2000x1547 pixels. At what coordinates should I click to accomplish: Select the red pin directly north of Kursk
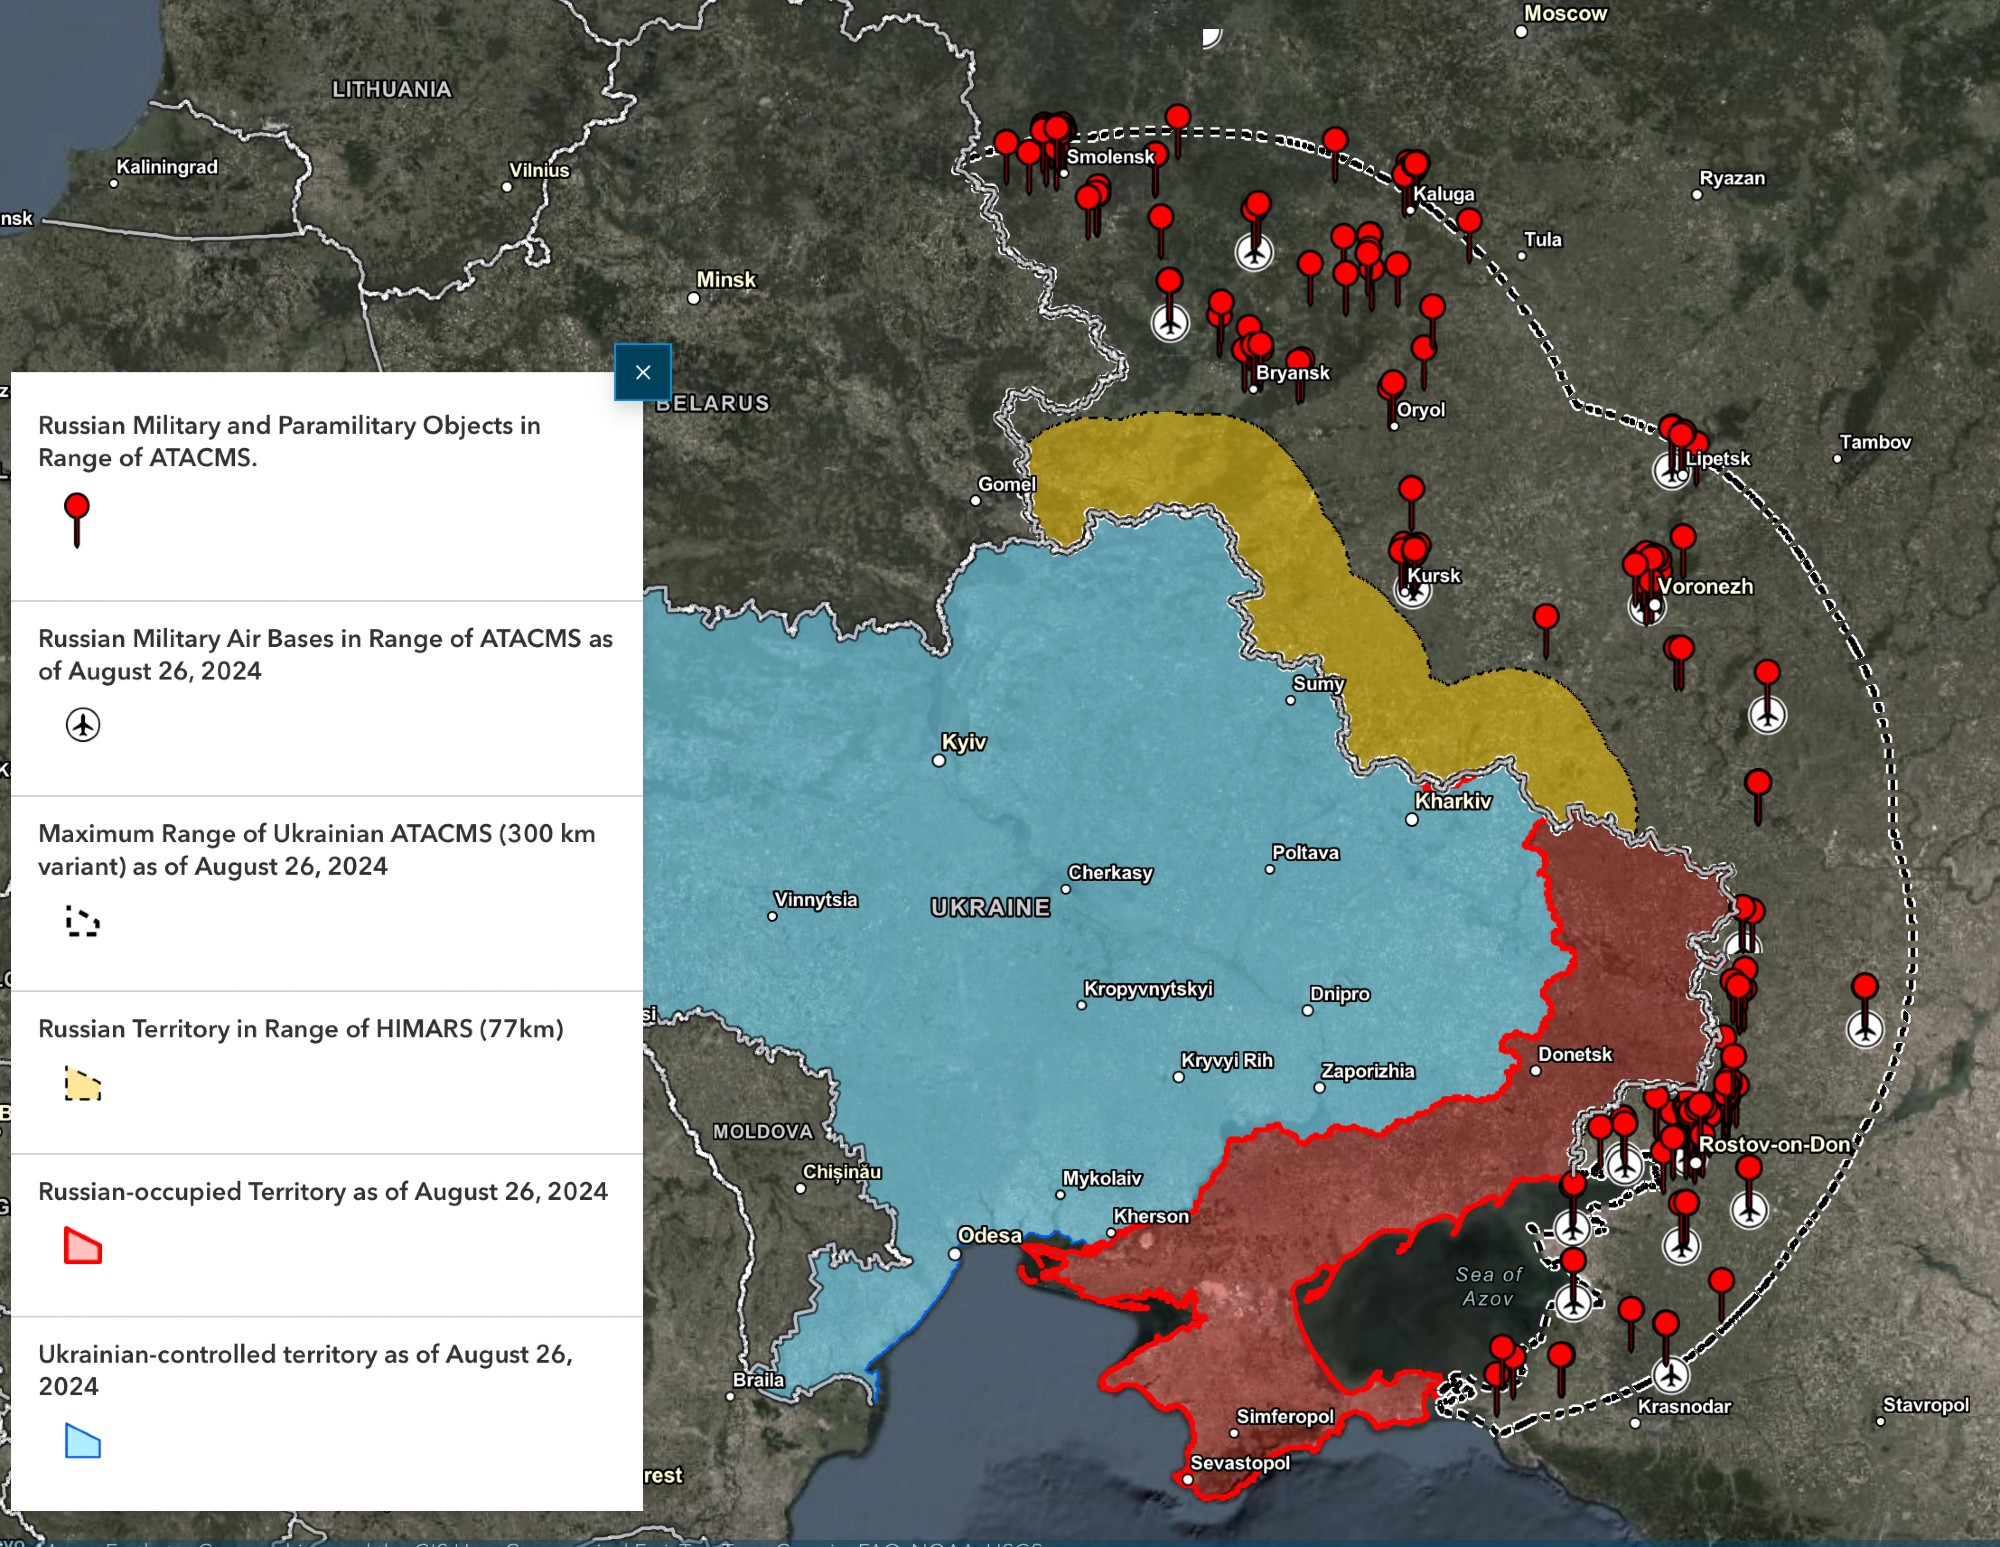click(x=1411, y=502)
